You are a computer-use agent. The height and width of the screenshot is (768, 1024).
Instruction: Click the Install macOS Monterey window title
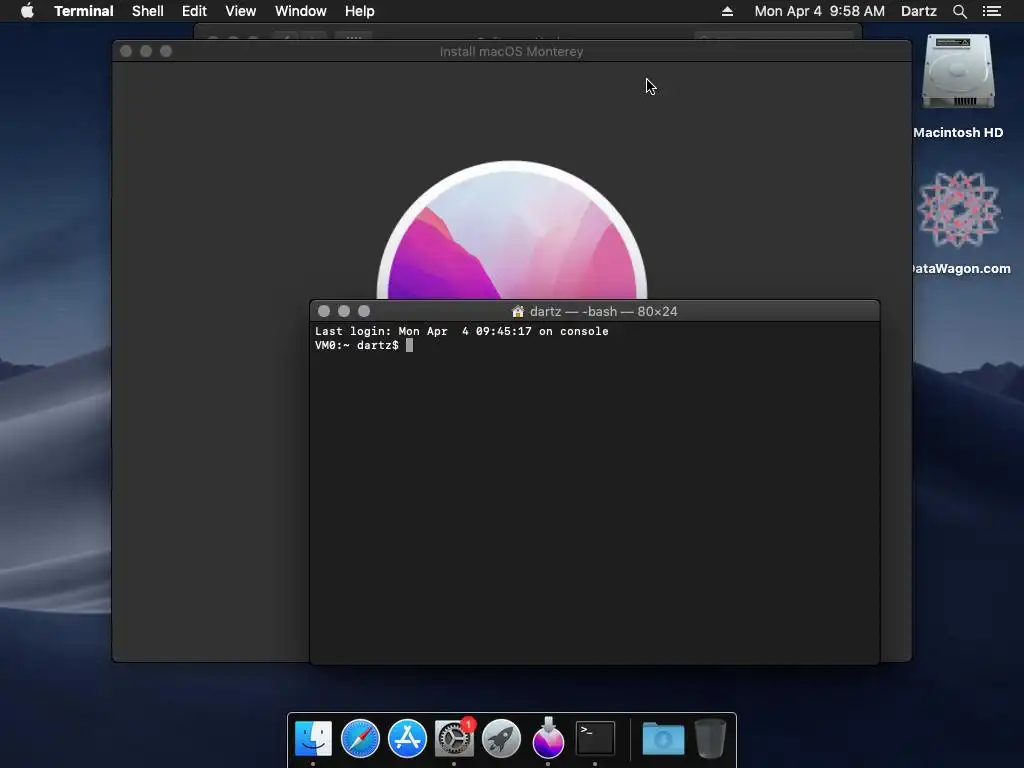511,52
